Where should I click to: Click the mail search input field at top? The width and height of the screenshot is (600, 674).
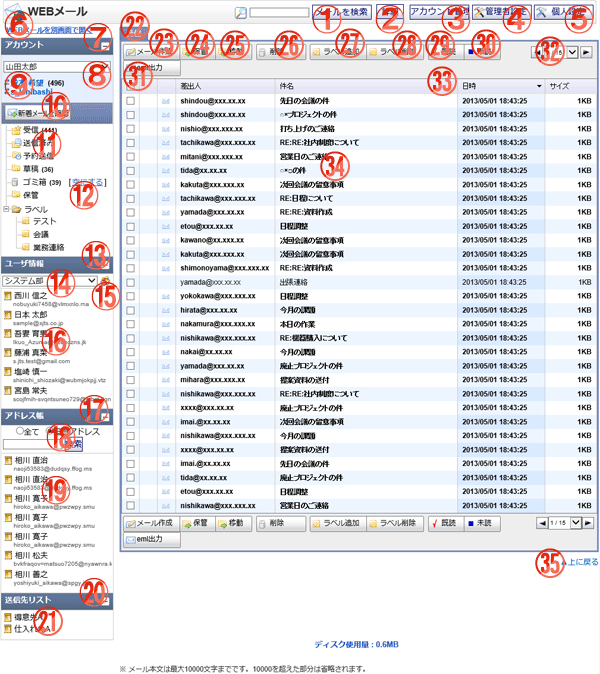pyautogui.click(x=279, y=12)
